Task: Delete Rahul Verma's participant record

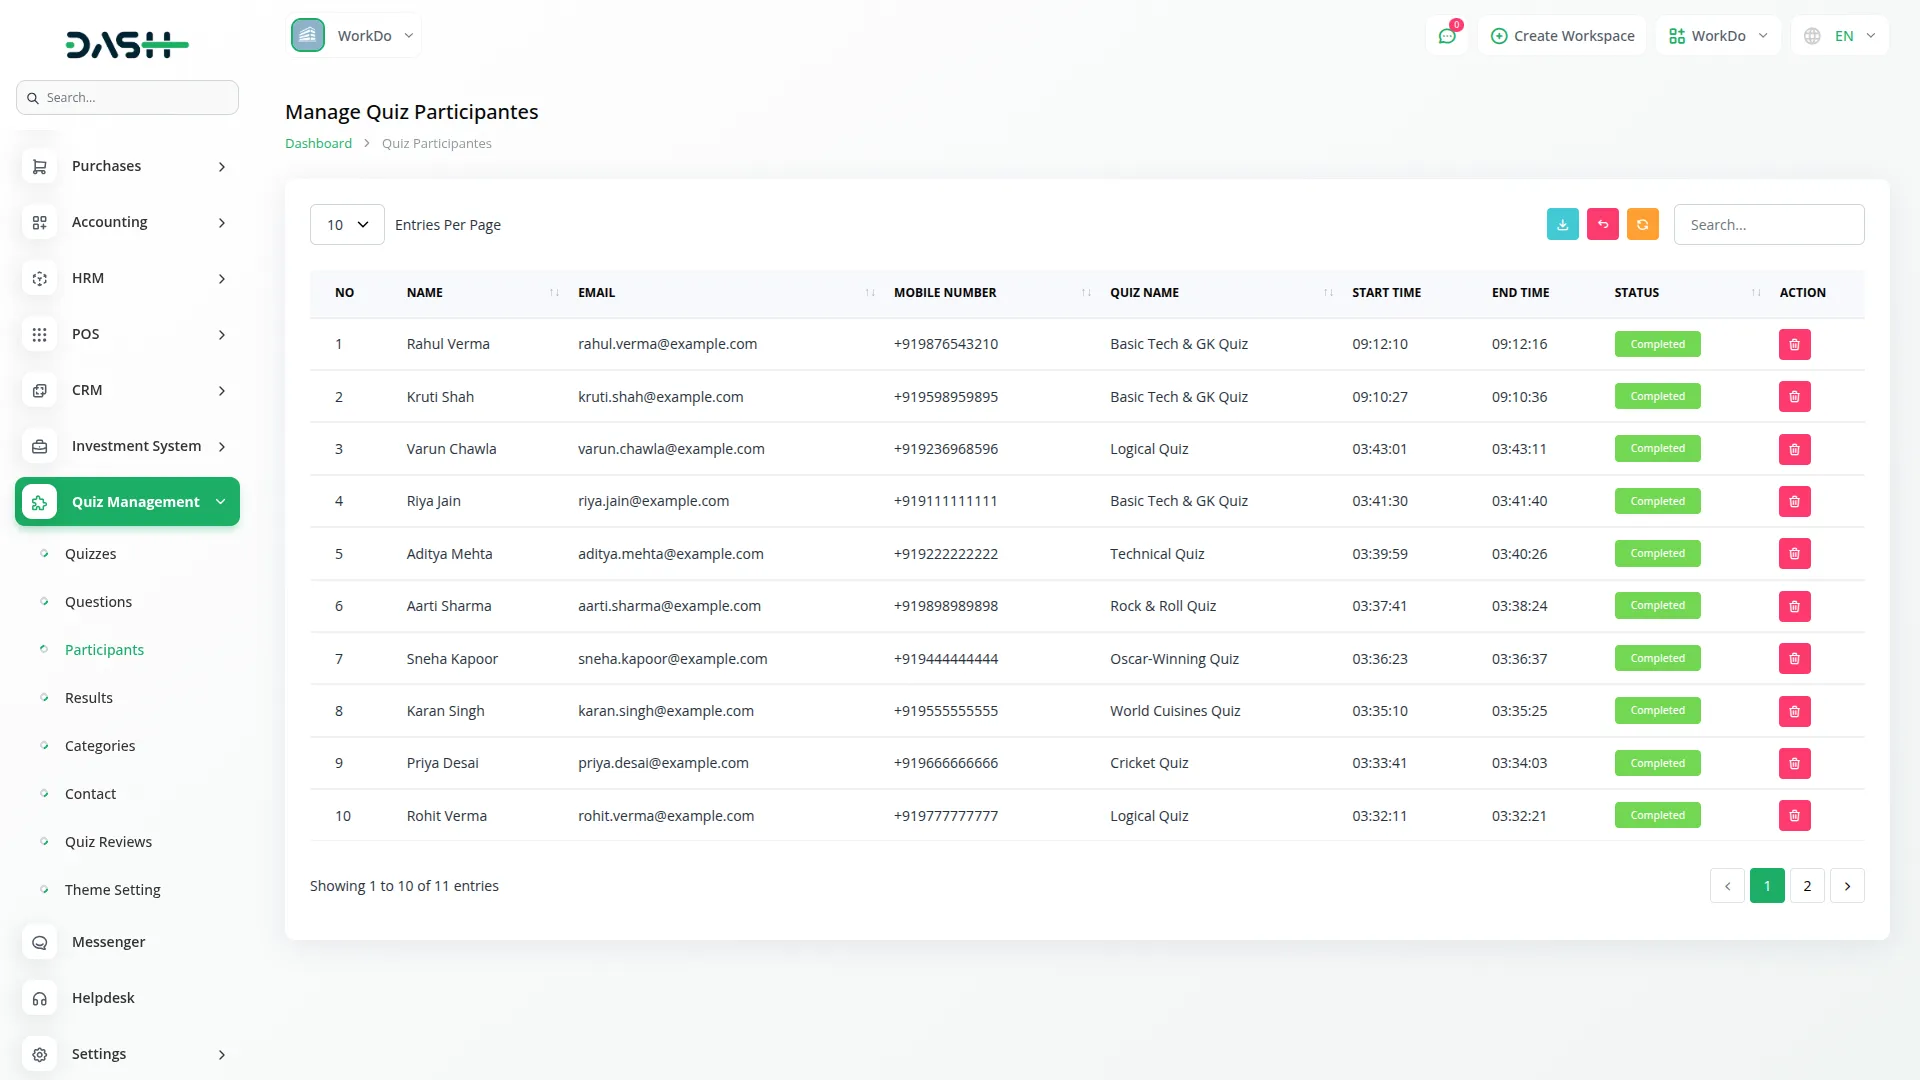Action: [1794, 344]
